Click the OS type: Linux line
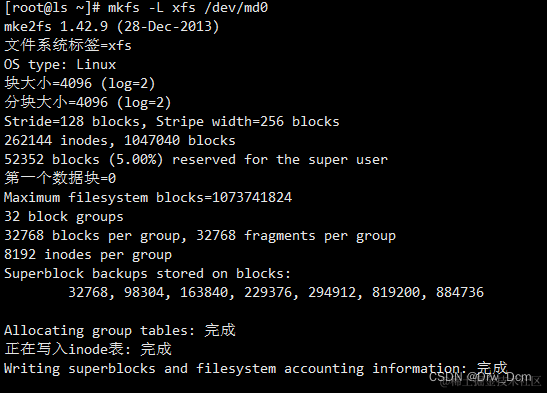Screen dimensions: 547x393 60,65
